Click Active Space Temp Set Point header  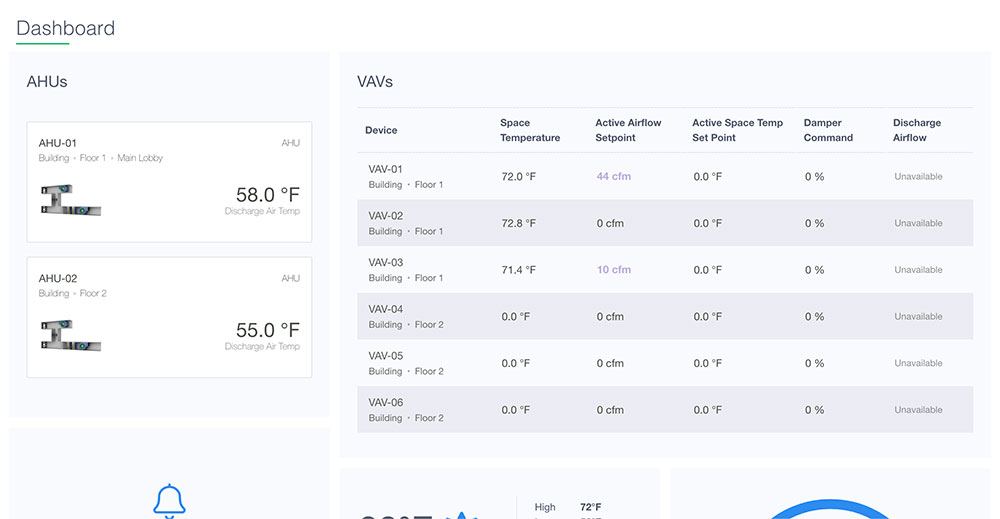[737, 130]
